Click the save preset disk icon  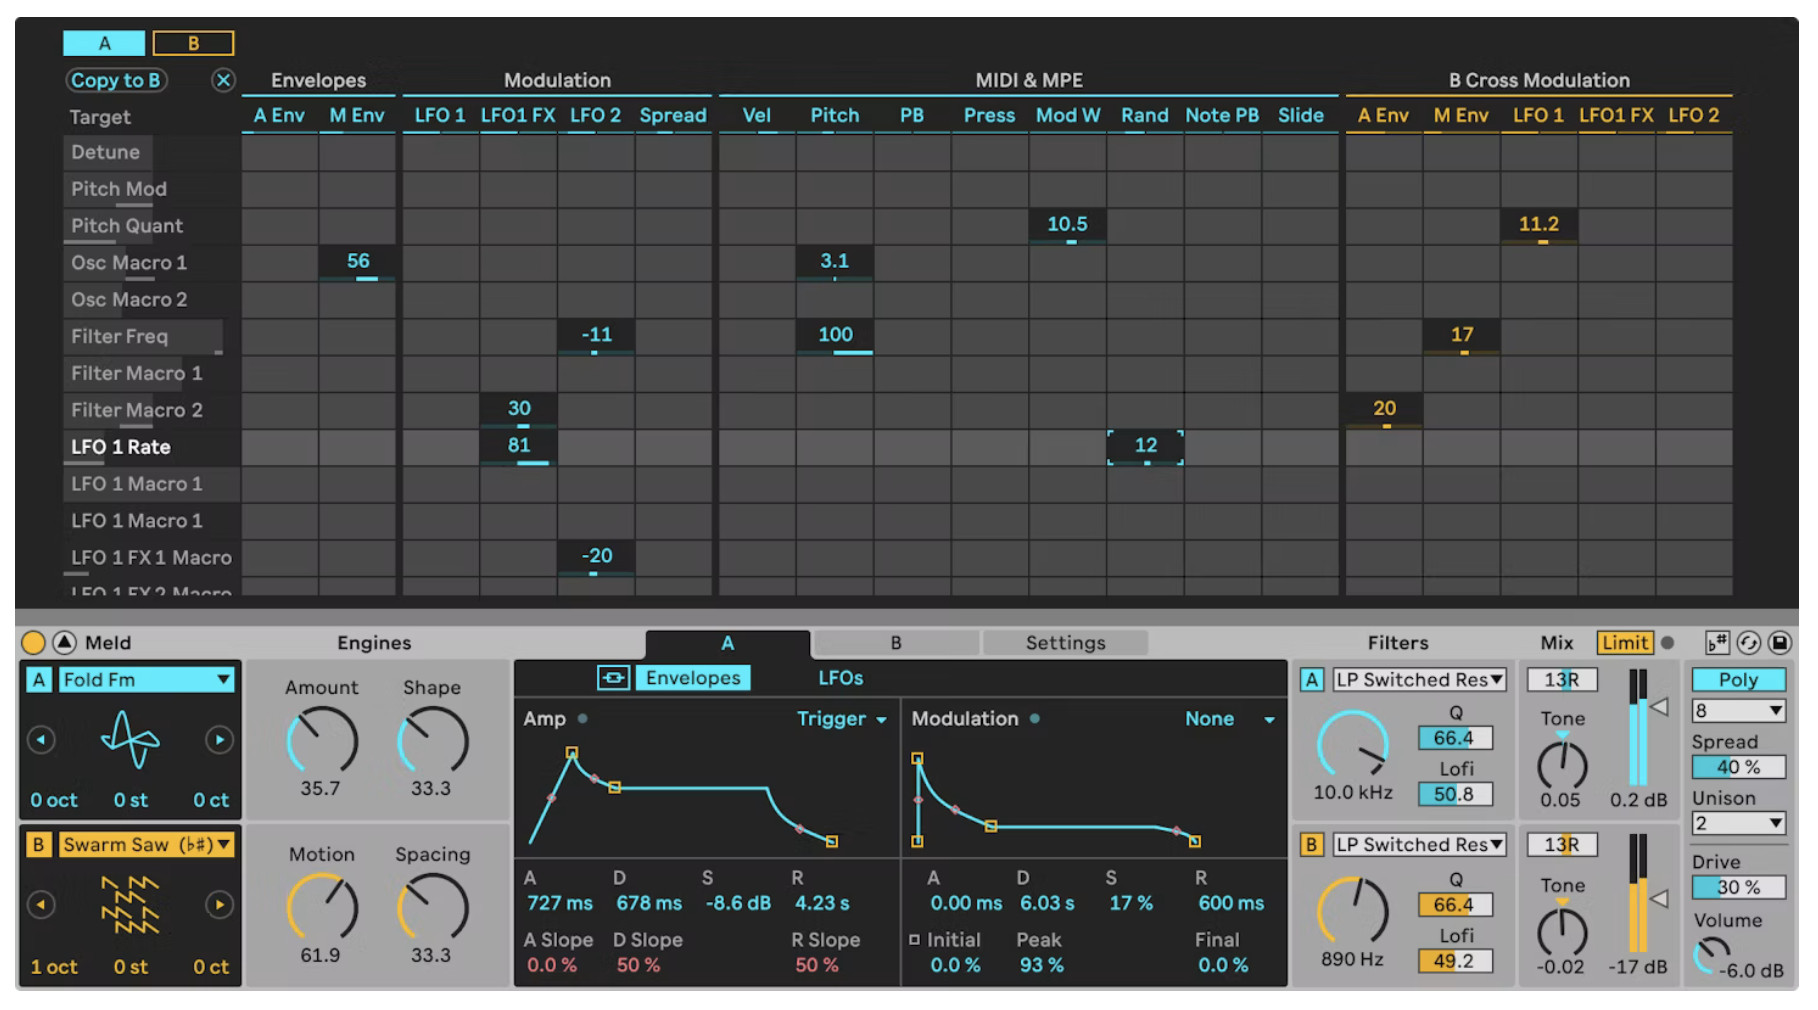click(x=1779, y=643)
